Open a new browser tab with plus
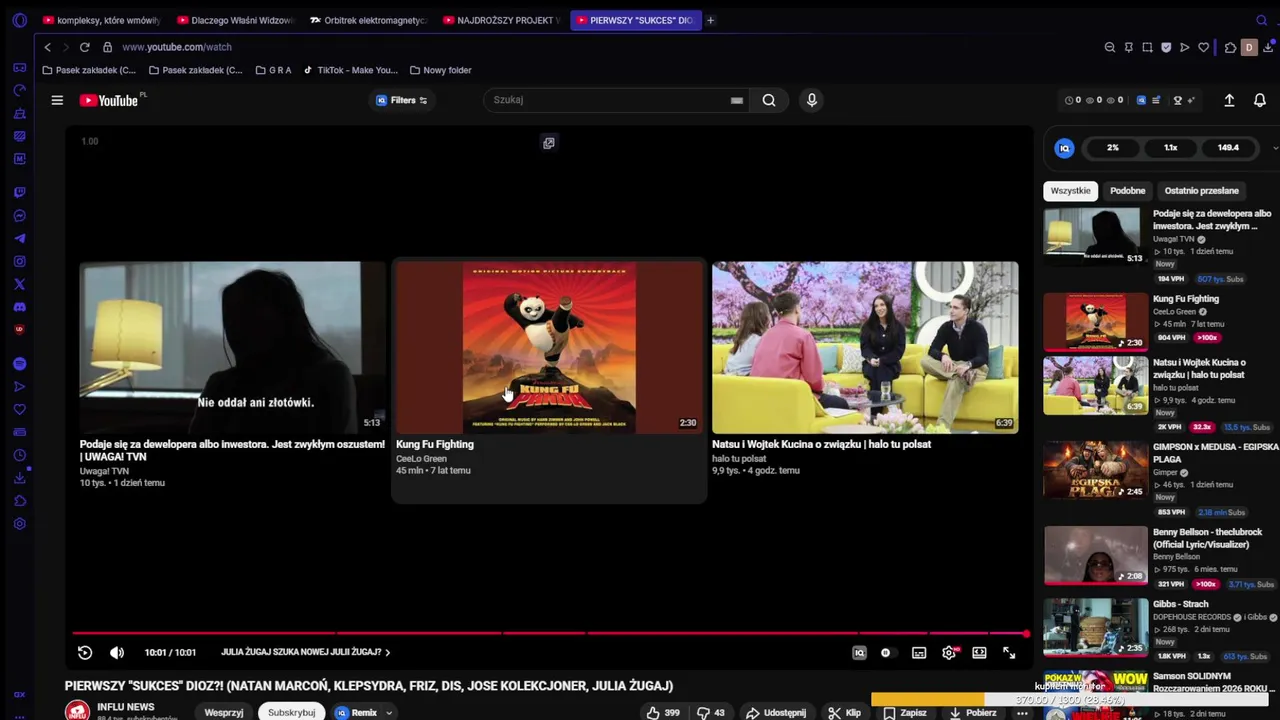1280x720 pixels. (x=710, y=20)
